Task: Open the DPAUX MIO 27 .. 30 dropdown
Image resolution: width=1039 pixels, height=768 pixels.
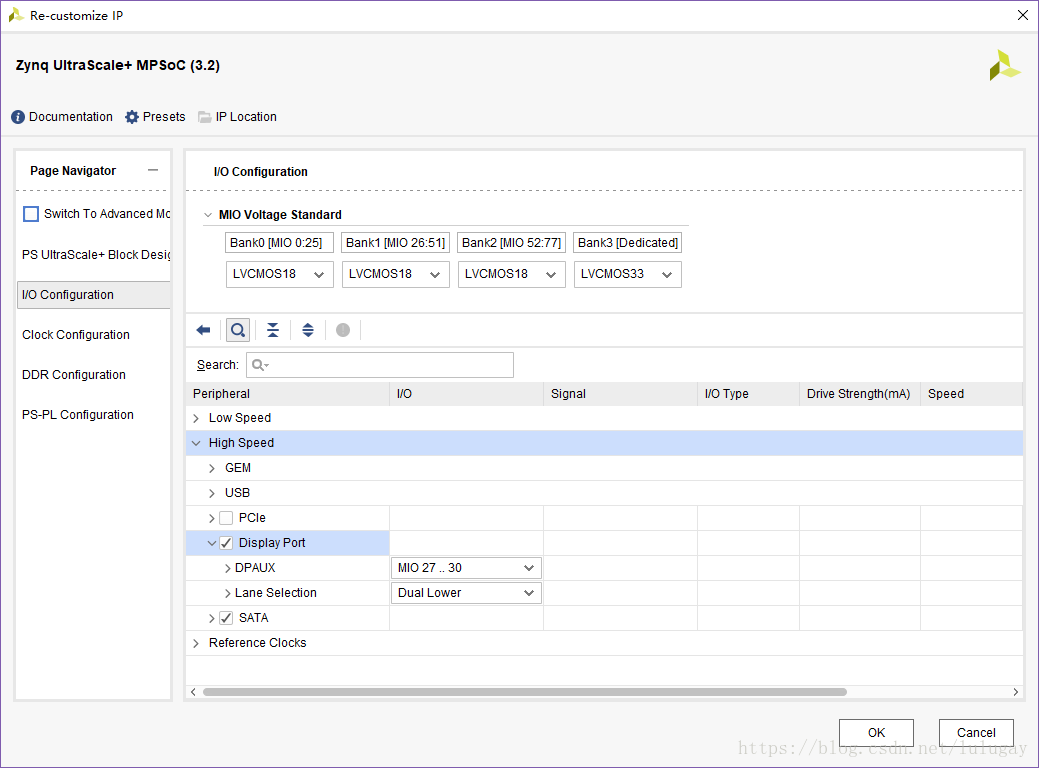Action: point(466,568)
